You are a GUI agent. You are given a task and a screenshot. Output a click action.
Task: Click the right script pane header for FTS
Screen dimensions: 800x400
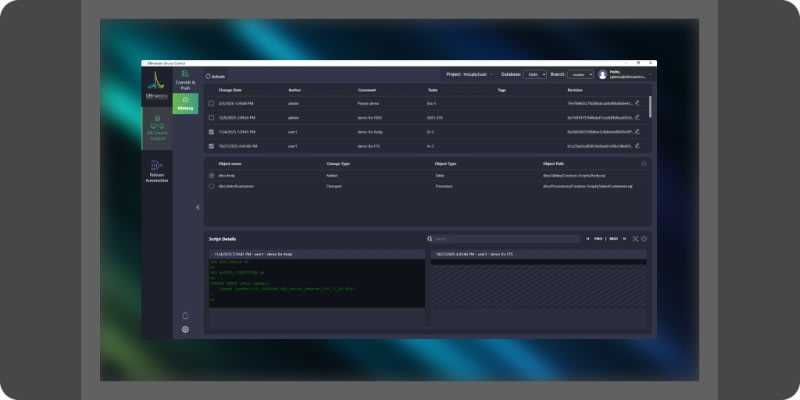click(x=538, y=254)
